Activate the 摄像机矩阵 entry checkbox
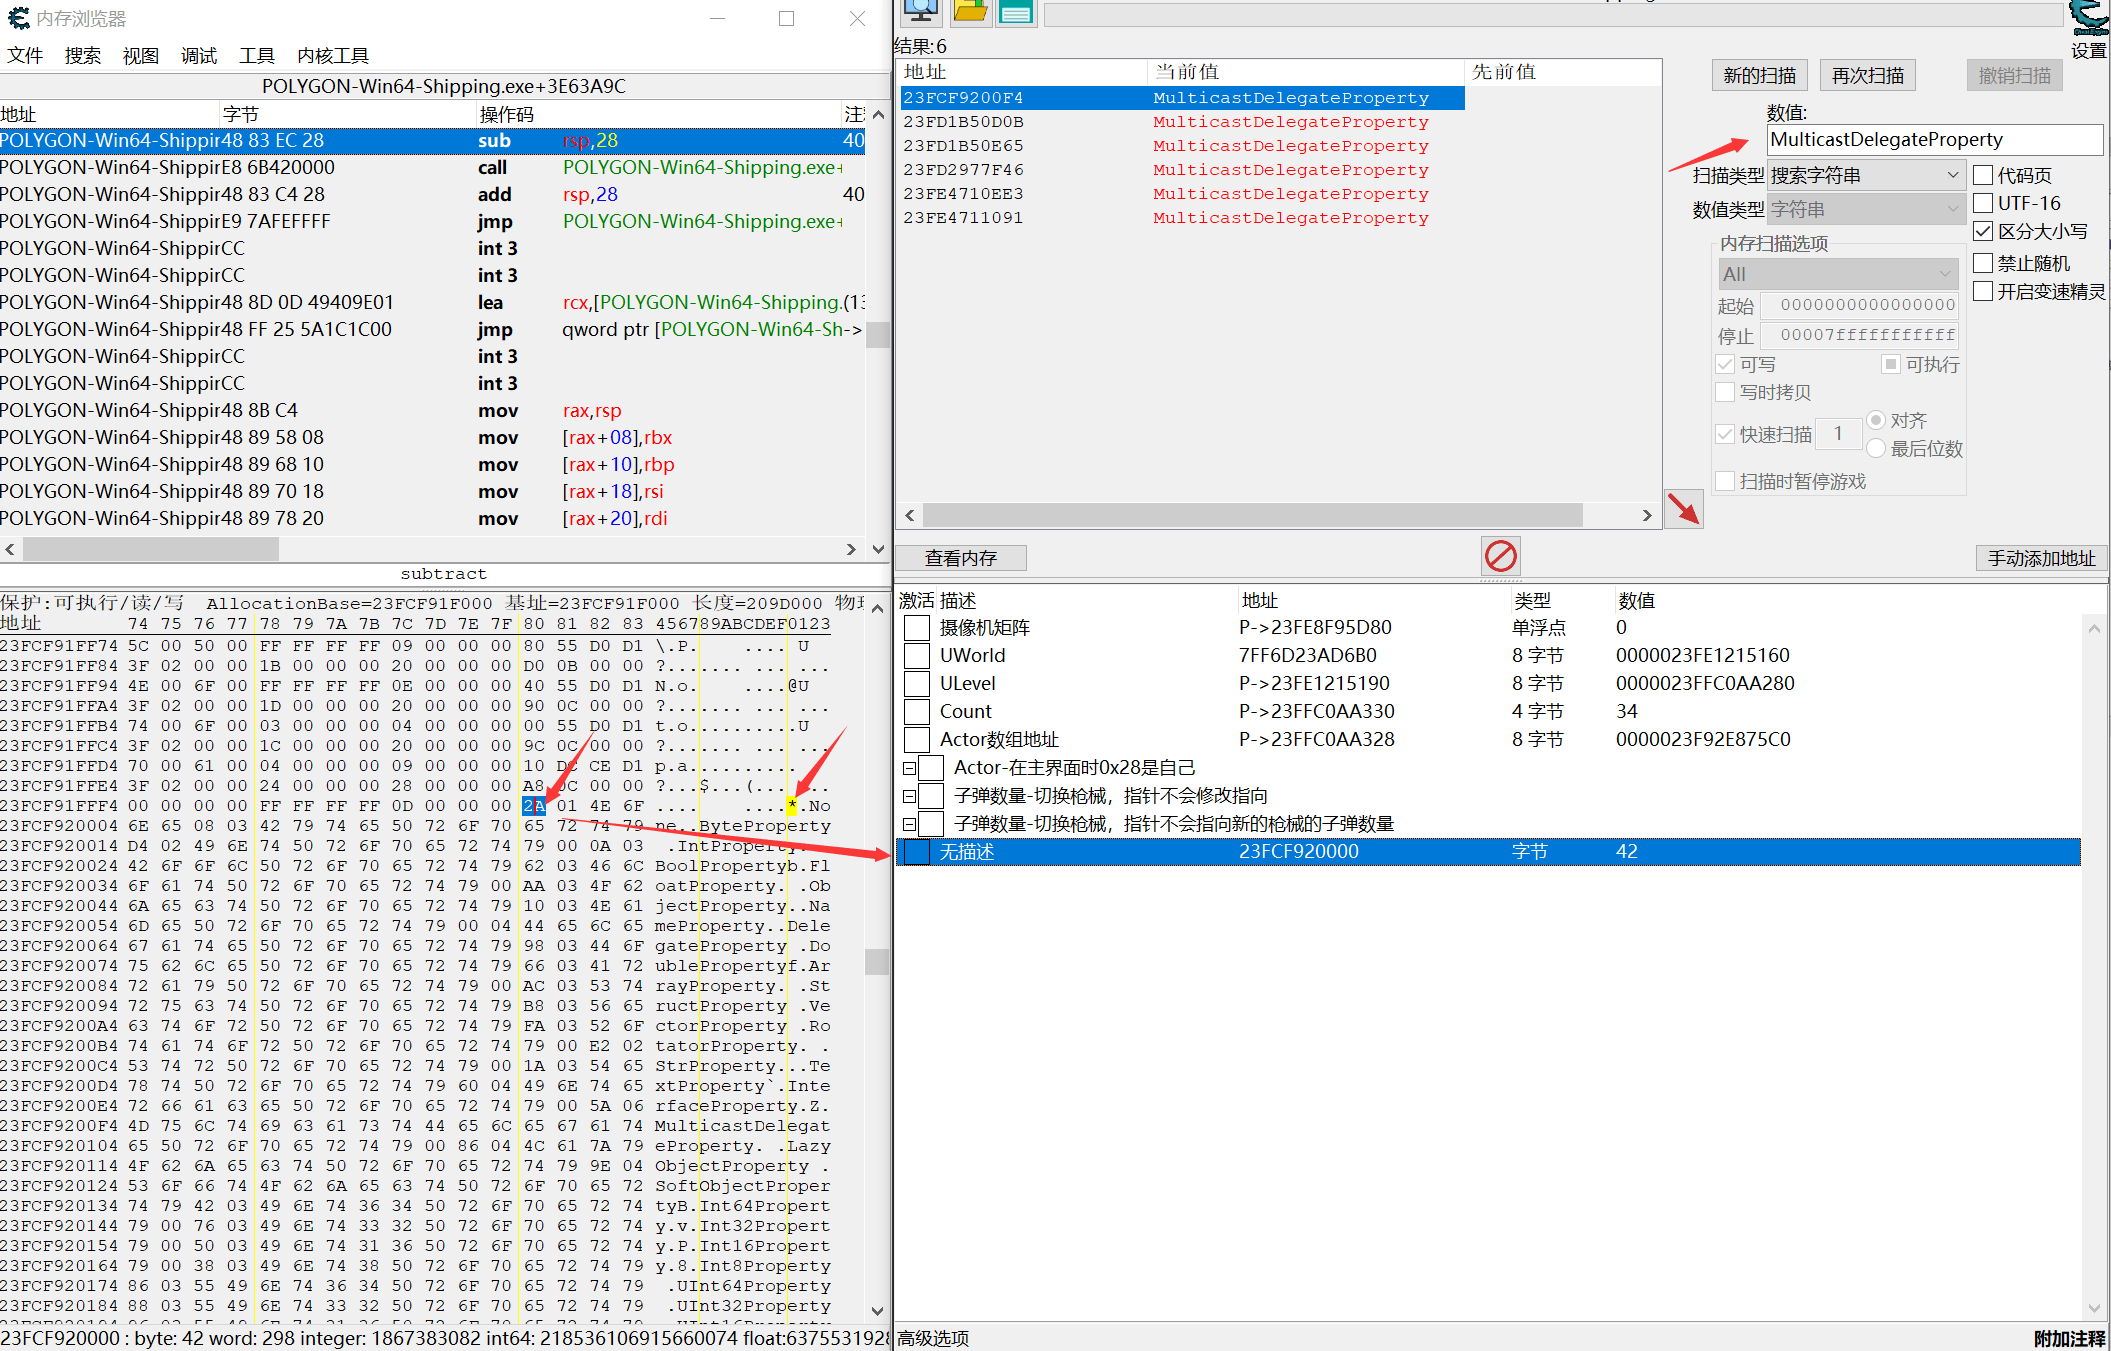2111x1351 pixels. [917, 628]
